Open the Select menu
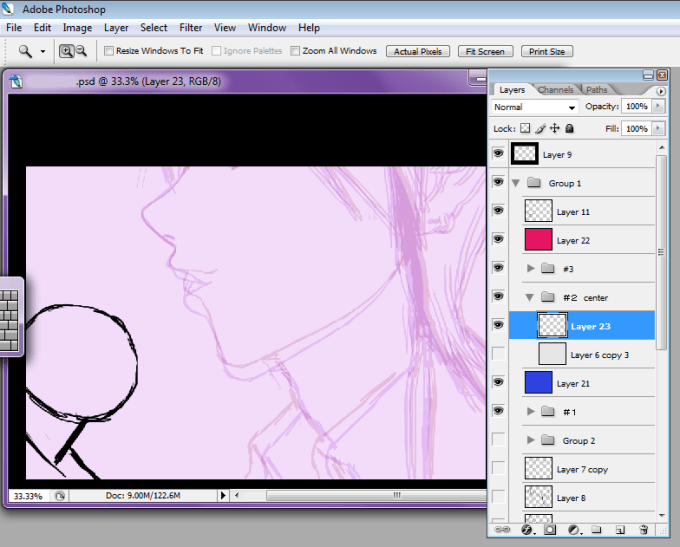 tap(154, 28)
